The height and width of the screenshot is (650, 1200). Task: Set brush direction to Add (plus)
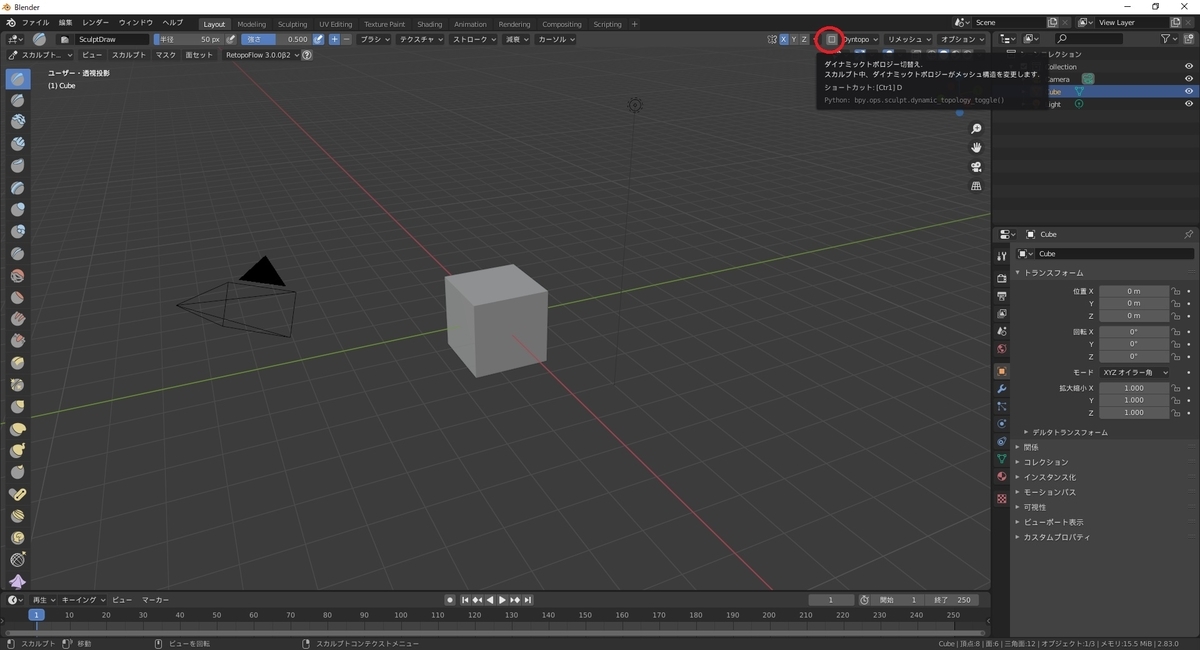tap(335, 39)
